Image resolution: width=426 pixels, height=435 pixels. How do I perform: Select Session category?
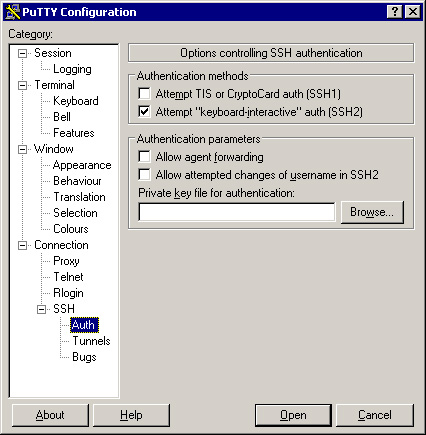point(53,53)
